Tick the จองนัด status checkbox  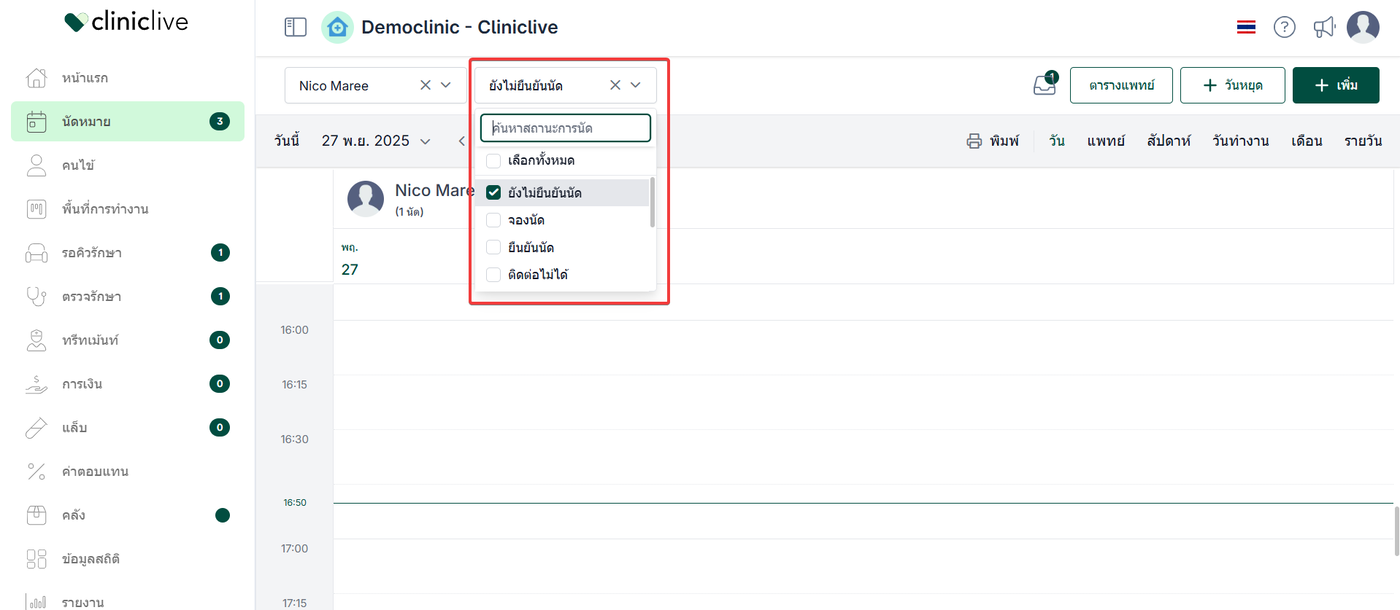tap(493, 220)
